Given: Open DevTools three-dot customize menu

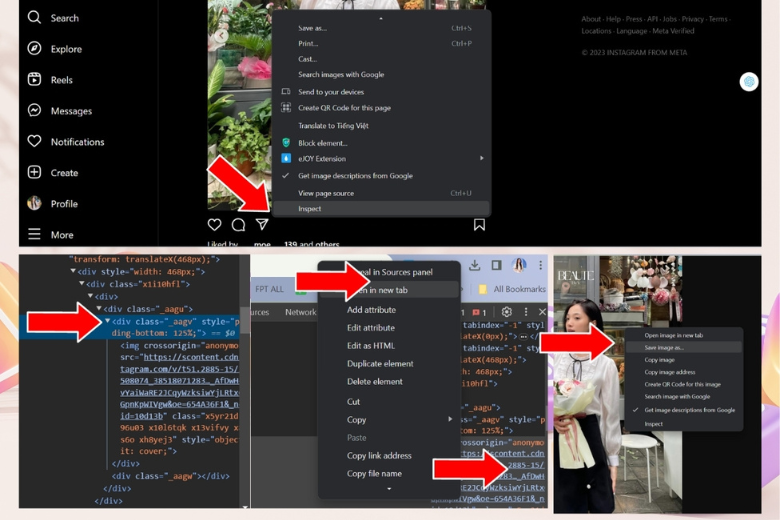Looking at the screenshot, I should pyautogui.click(x=526, y=312).
